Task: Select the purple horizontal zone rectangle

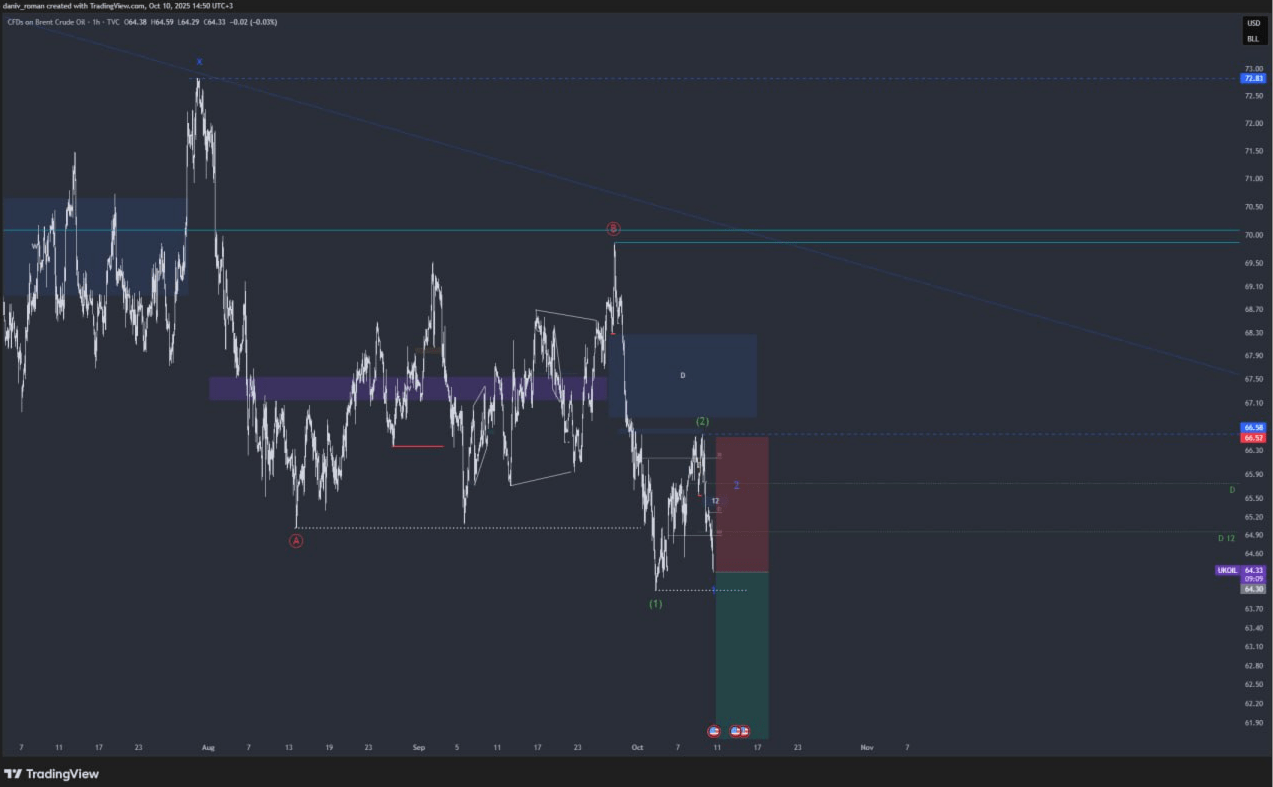Action: point(400,388)
